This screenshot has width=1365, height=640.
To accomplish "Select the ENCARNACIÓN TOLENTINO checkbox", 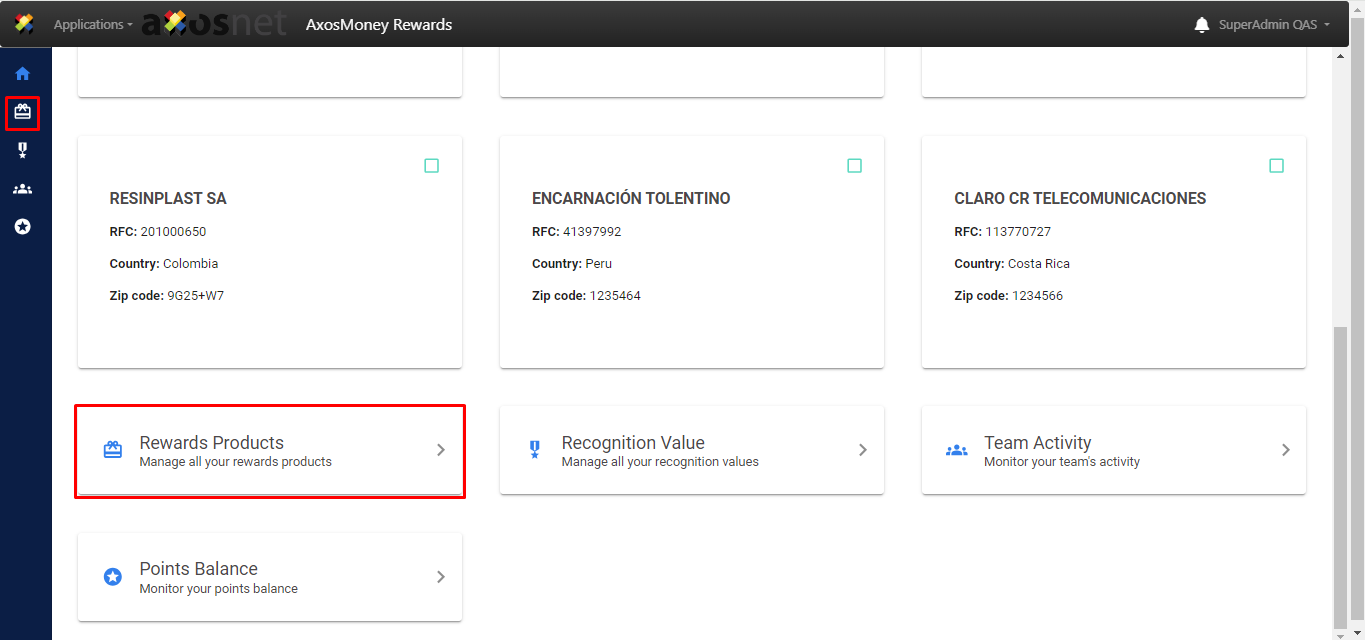I will tap(854, 166).
